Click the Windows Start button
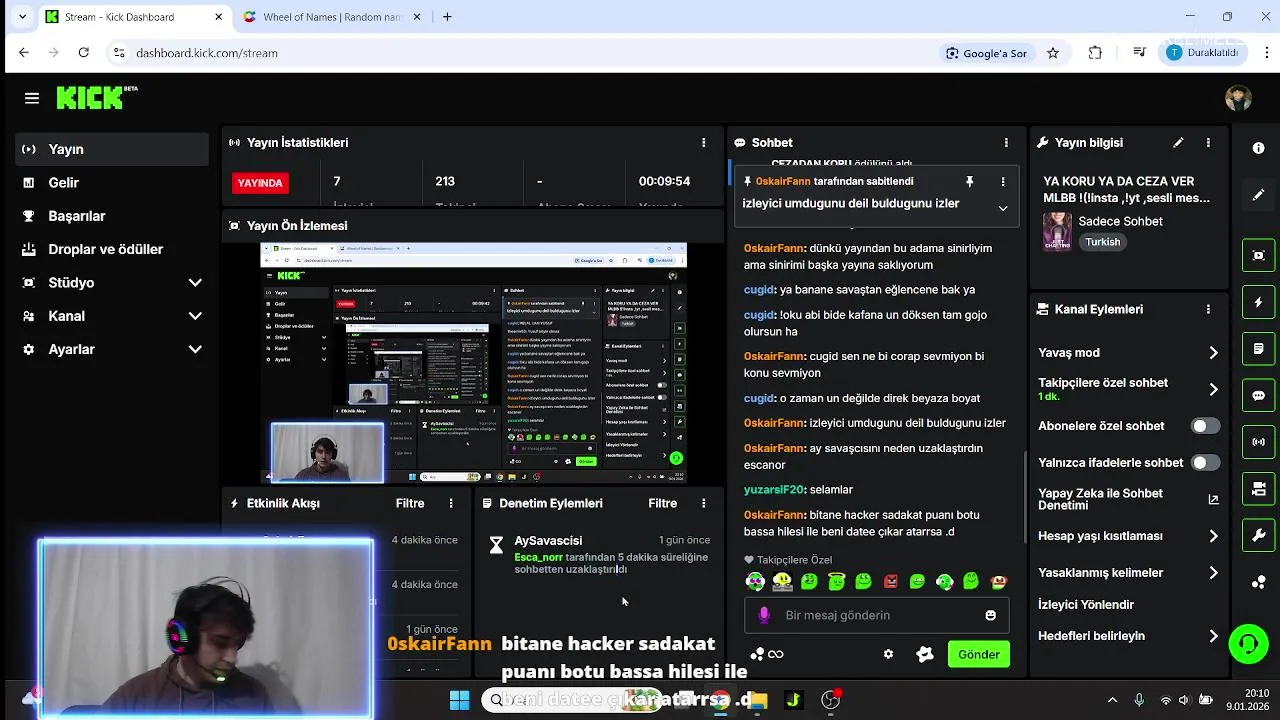The height and width of the screenshot is (720, 1280). point(459,700)
